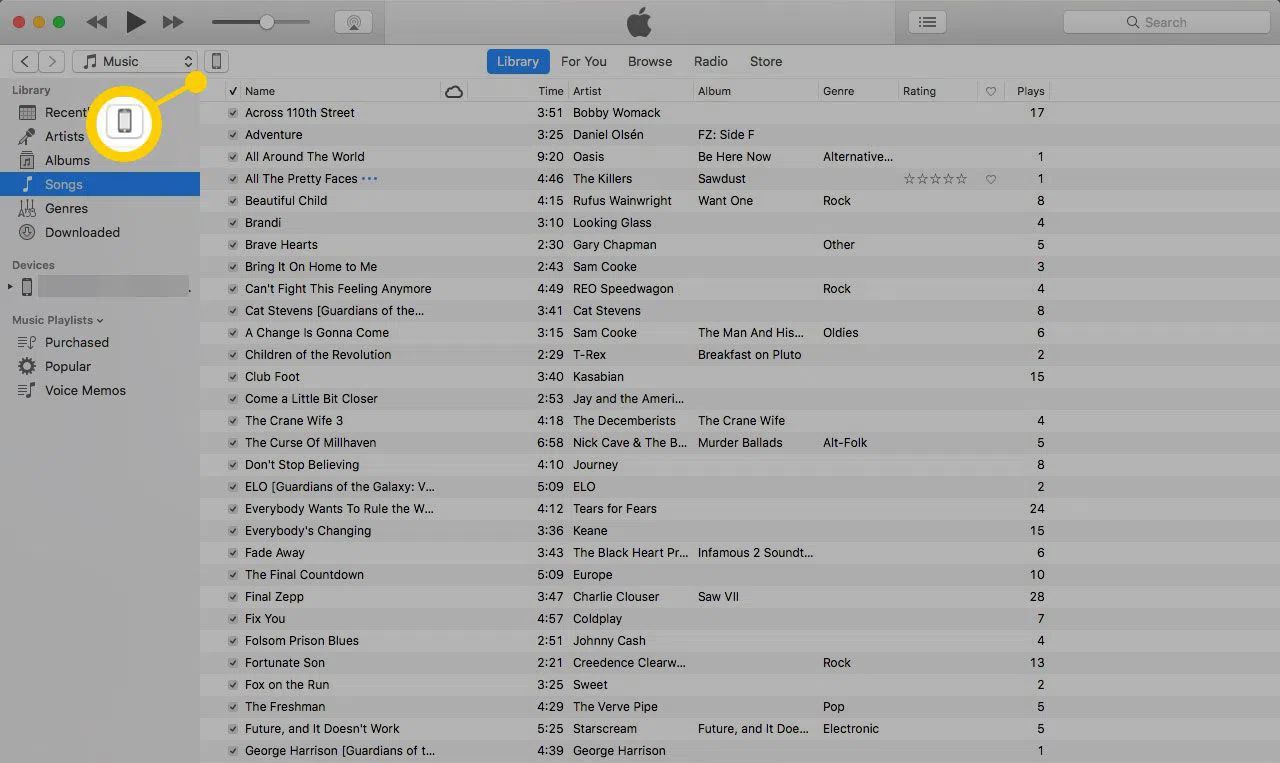Switch to the For You tab

tap(584, 61)
